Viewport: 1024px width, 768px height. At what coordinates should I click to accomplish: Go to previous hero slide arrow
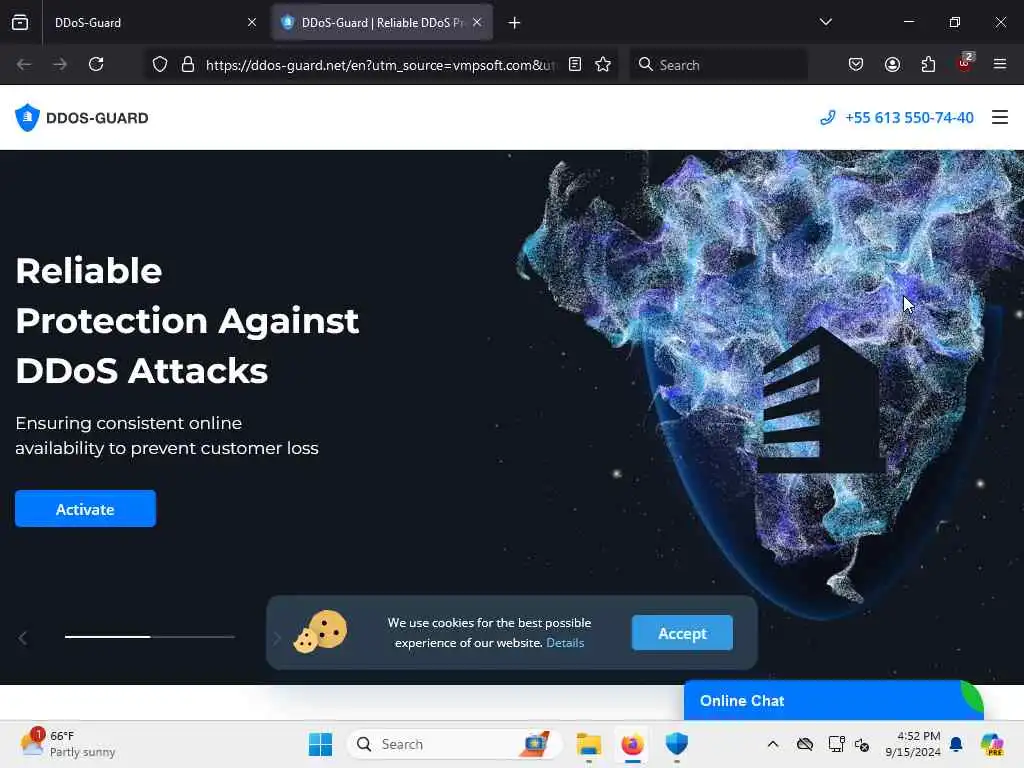23,638
